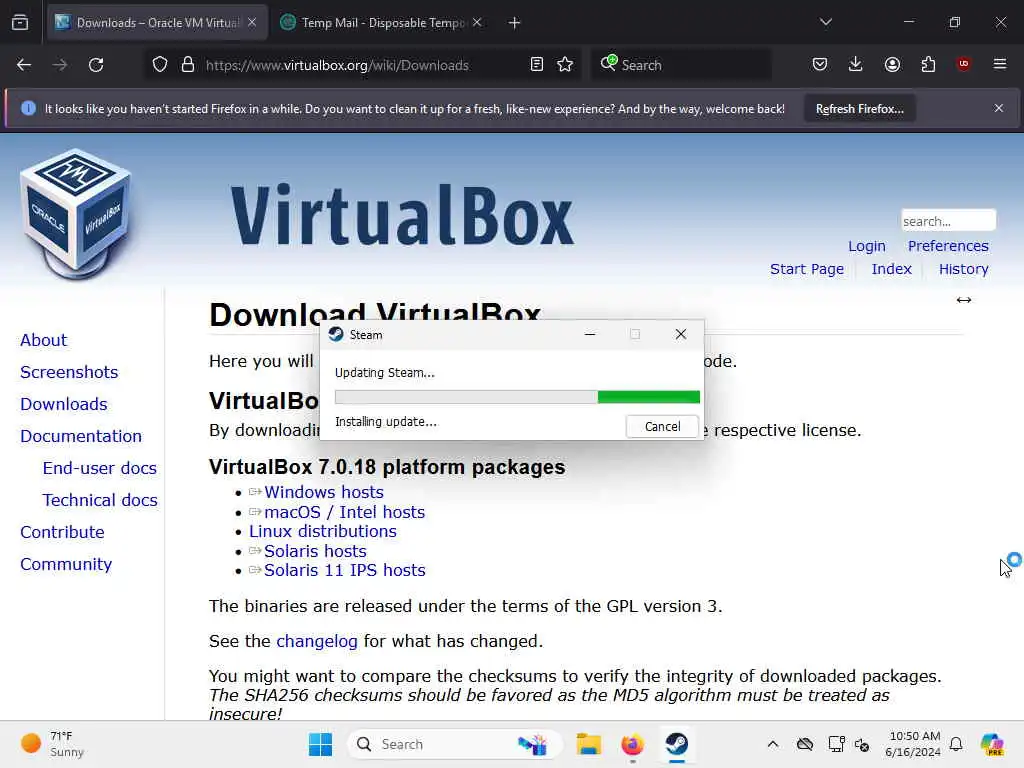Screen dimensions: 1024x768
Task: Open the Firefox hamburger menu
Action: tap(1000, 64)
